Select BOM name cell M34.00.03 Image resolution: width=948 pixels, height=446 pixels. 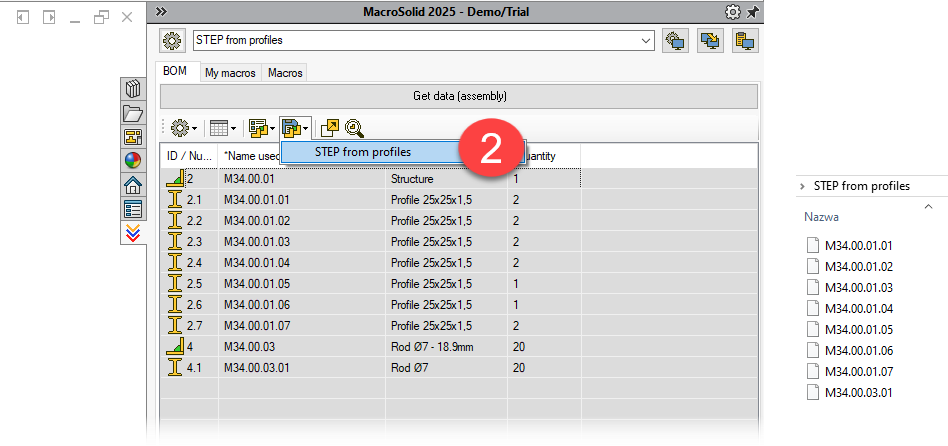(302, 347)
